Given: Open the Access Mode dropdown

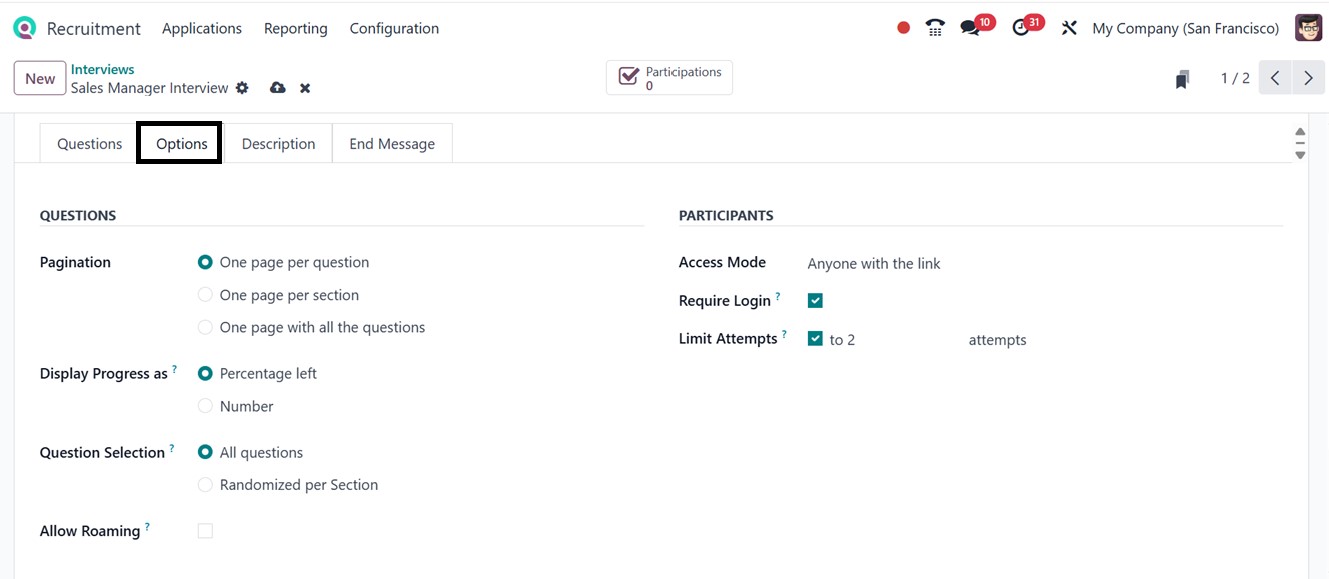Looking at the screenshot, I should pyautogui.click(x=874, y=264).
